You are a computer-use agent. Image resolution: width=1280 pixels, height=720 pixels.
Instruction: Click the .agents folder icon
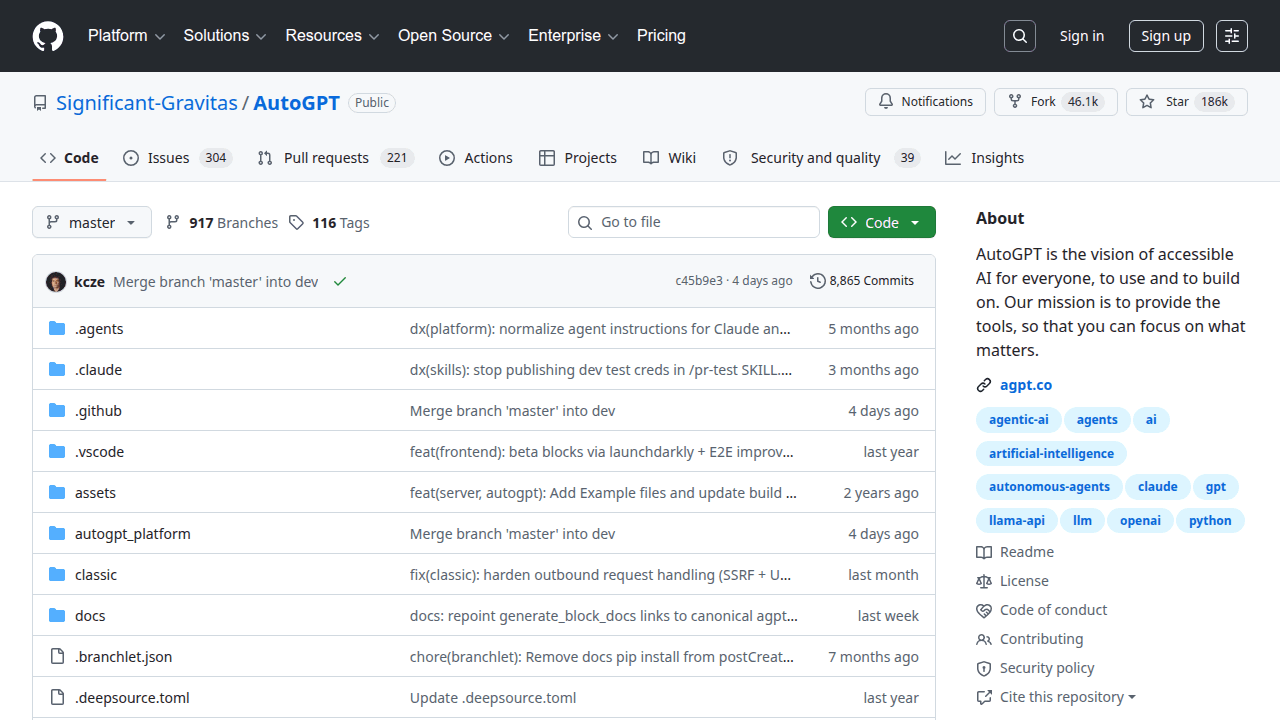(57, 329)
